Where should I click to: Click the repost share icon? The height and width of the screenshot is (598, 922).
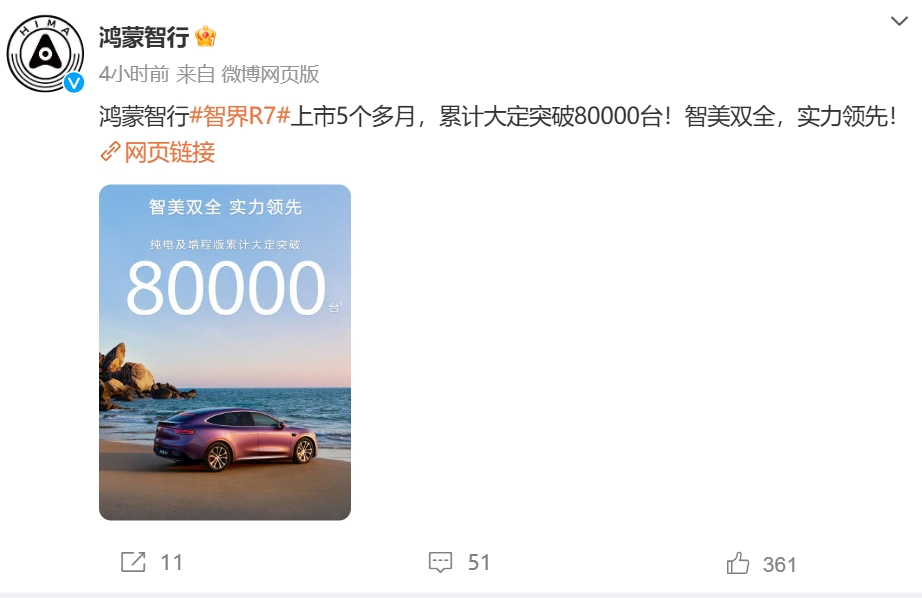pyautogui.click(x=133, y=562)
